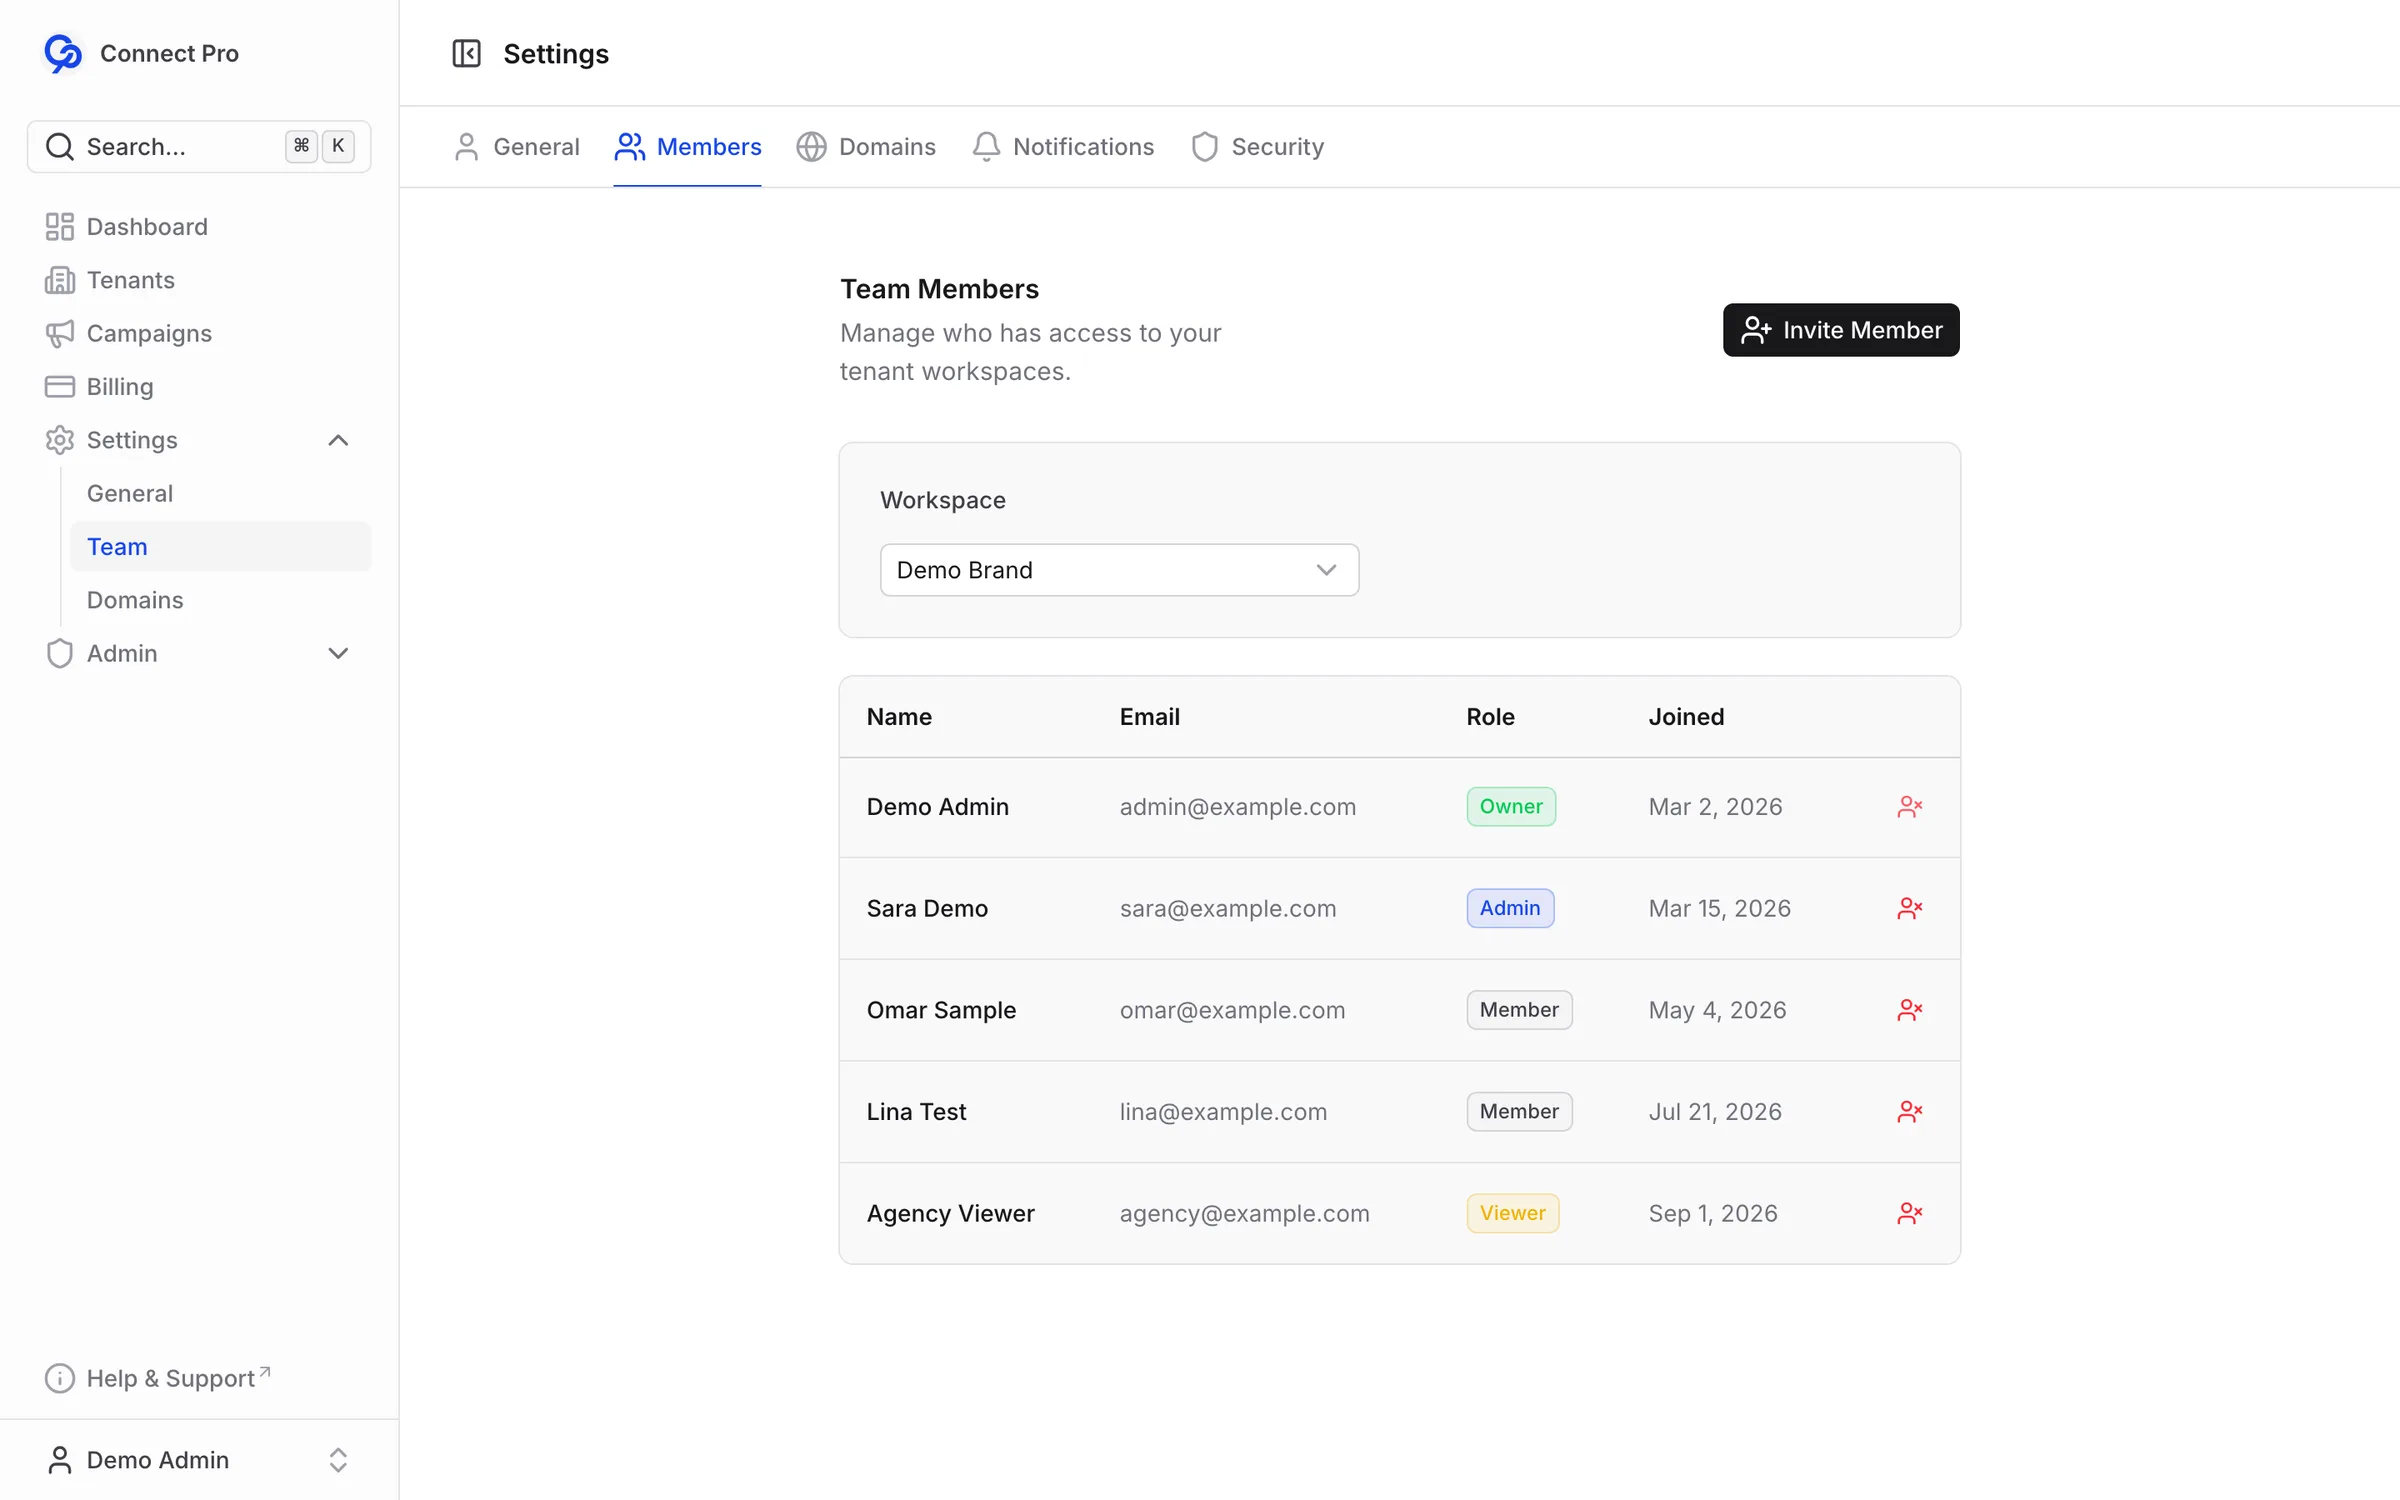Viewport: 2400px width, 1500px height.
Task: Click the Connect Pro logo icon
Action: tap(63, 53)
